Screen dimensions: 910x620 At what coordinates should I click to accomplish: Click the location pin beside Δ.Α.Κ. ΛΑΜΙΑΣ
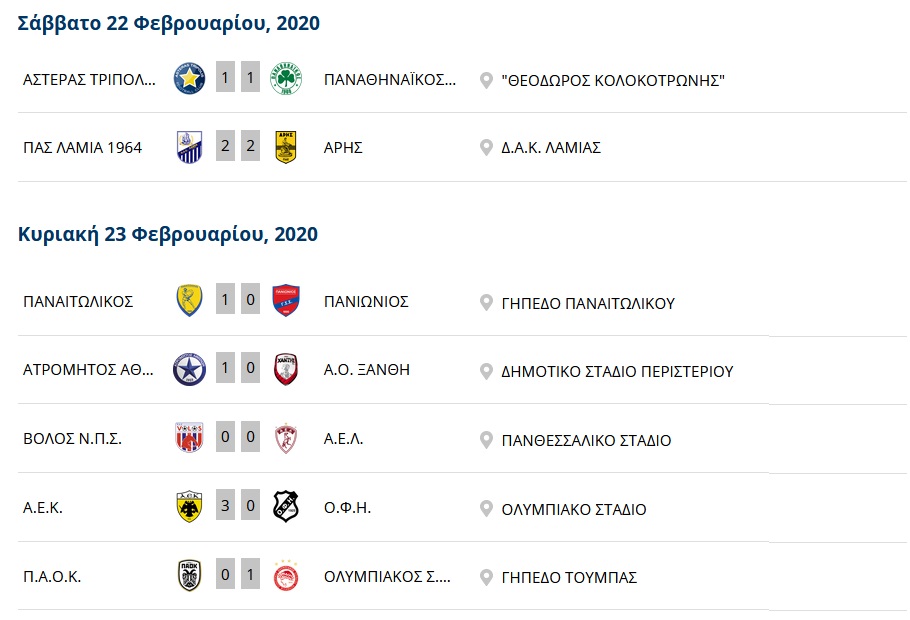(487, 148)
